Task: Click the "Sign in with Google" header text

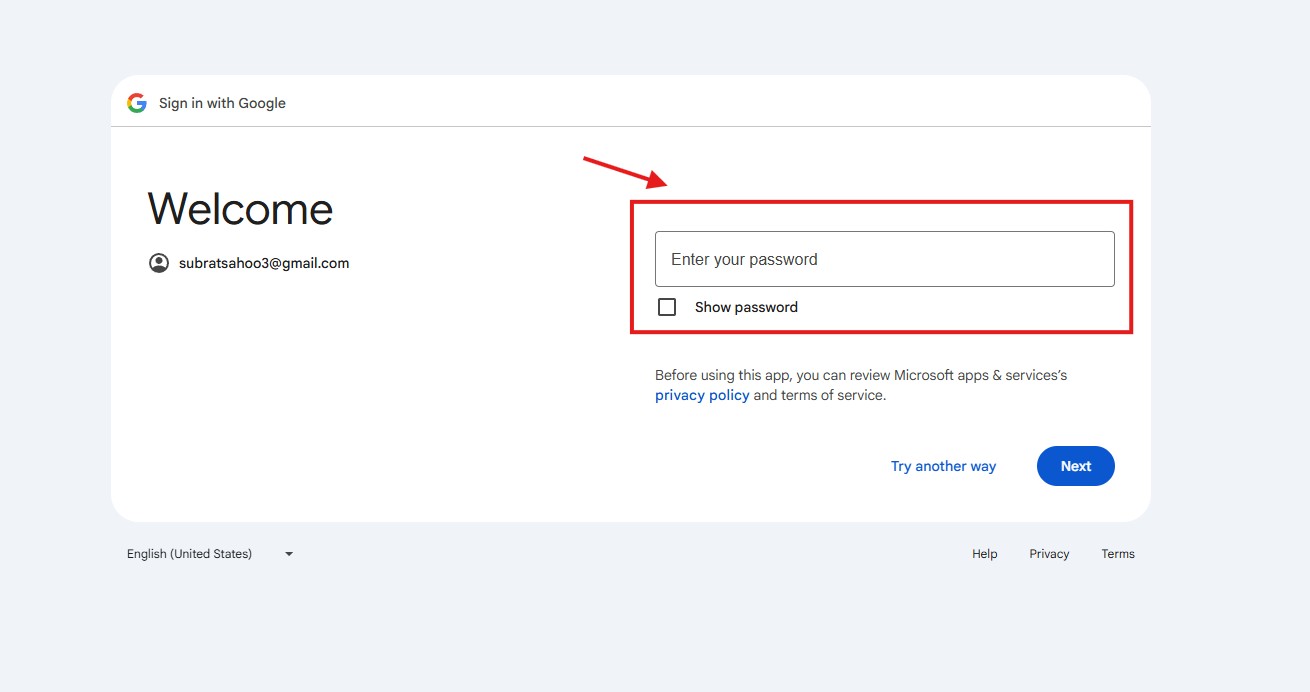Action: 222,103
